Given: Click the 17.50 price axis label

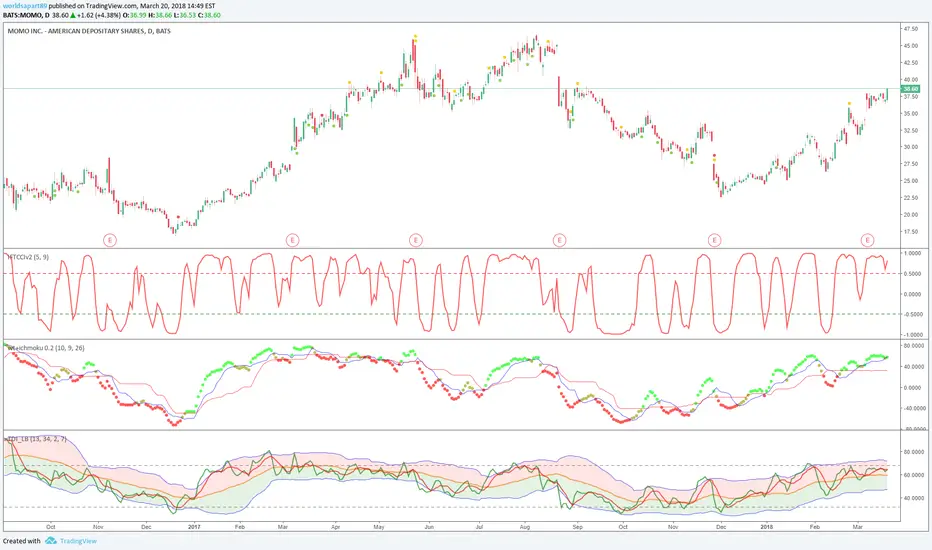Looking at the screenshot, I should click(x=910, y=231).
